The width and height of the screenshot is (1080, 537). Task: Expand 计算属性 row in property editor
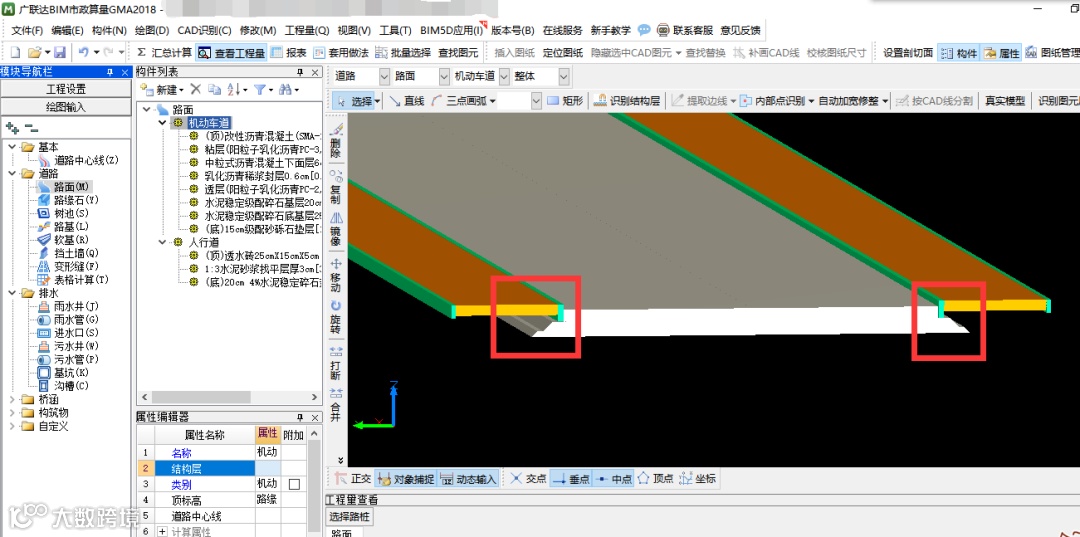tap(163, 531)
